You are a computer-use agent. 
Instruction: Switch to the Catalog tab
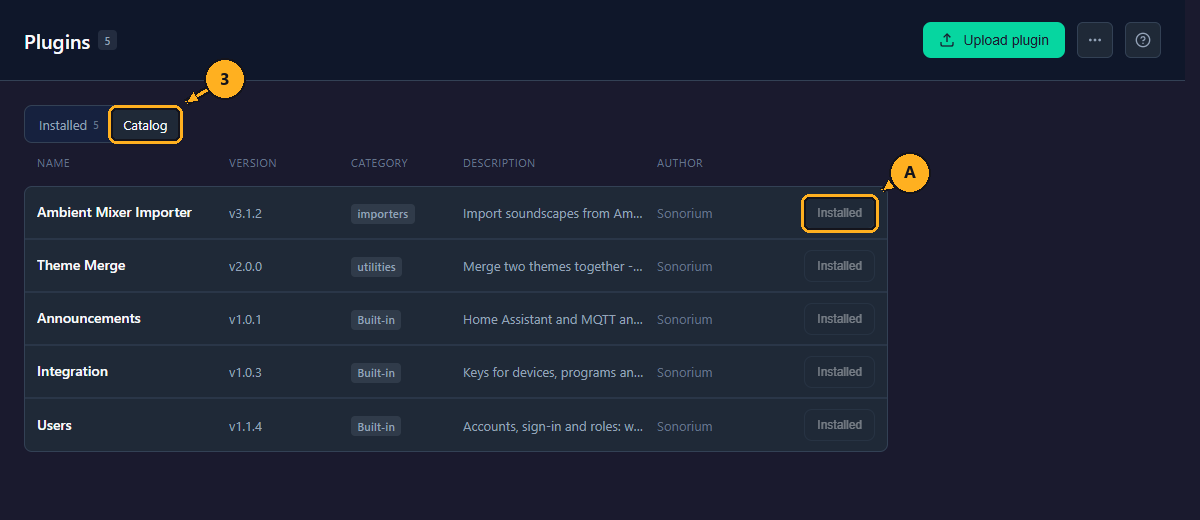tap(145, 126)
